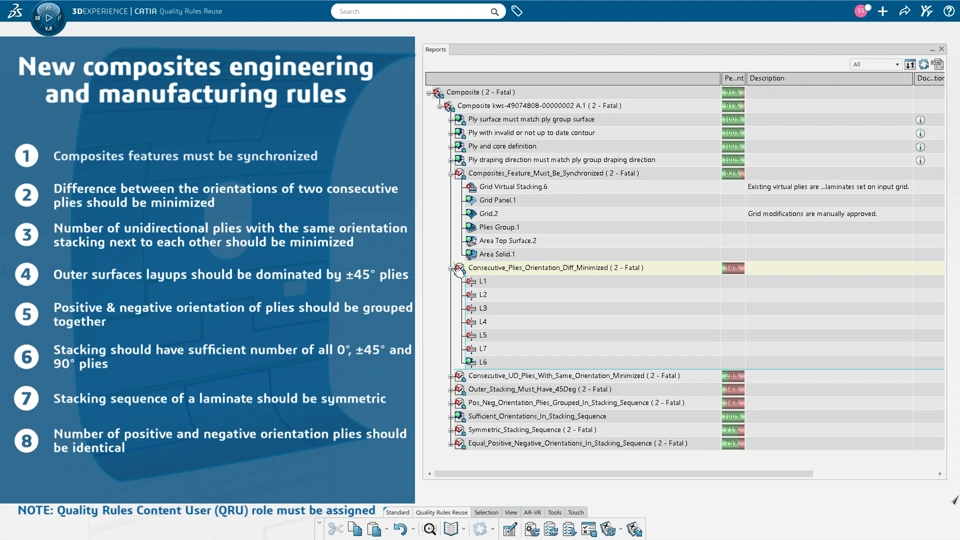
Task: Switch to the AR-VR tab
Action: (532, 512)
